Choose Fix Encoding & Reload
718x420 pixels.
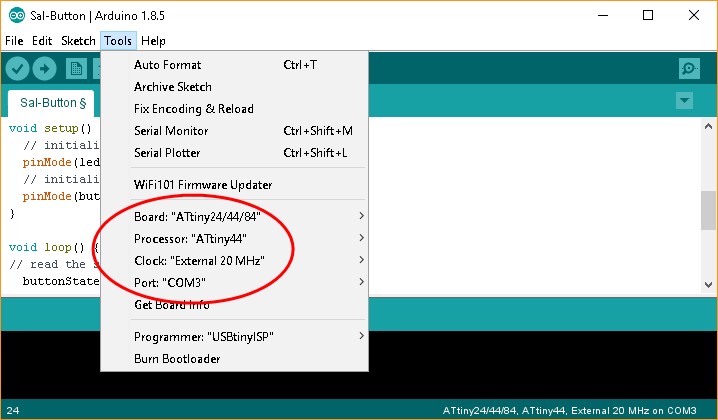pyautogui.click(x=234, y=109)
